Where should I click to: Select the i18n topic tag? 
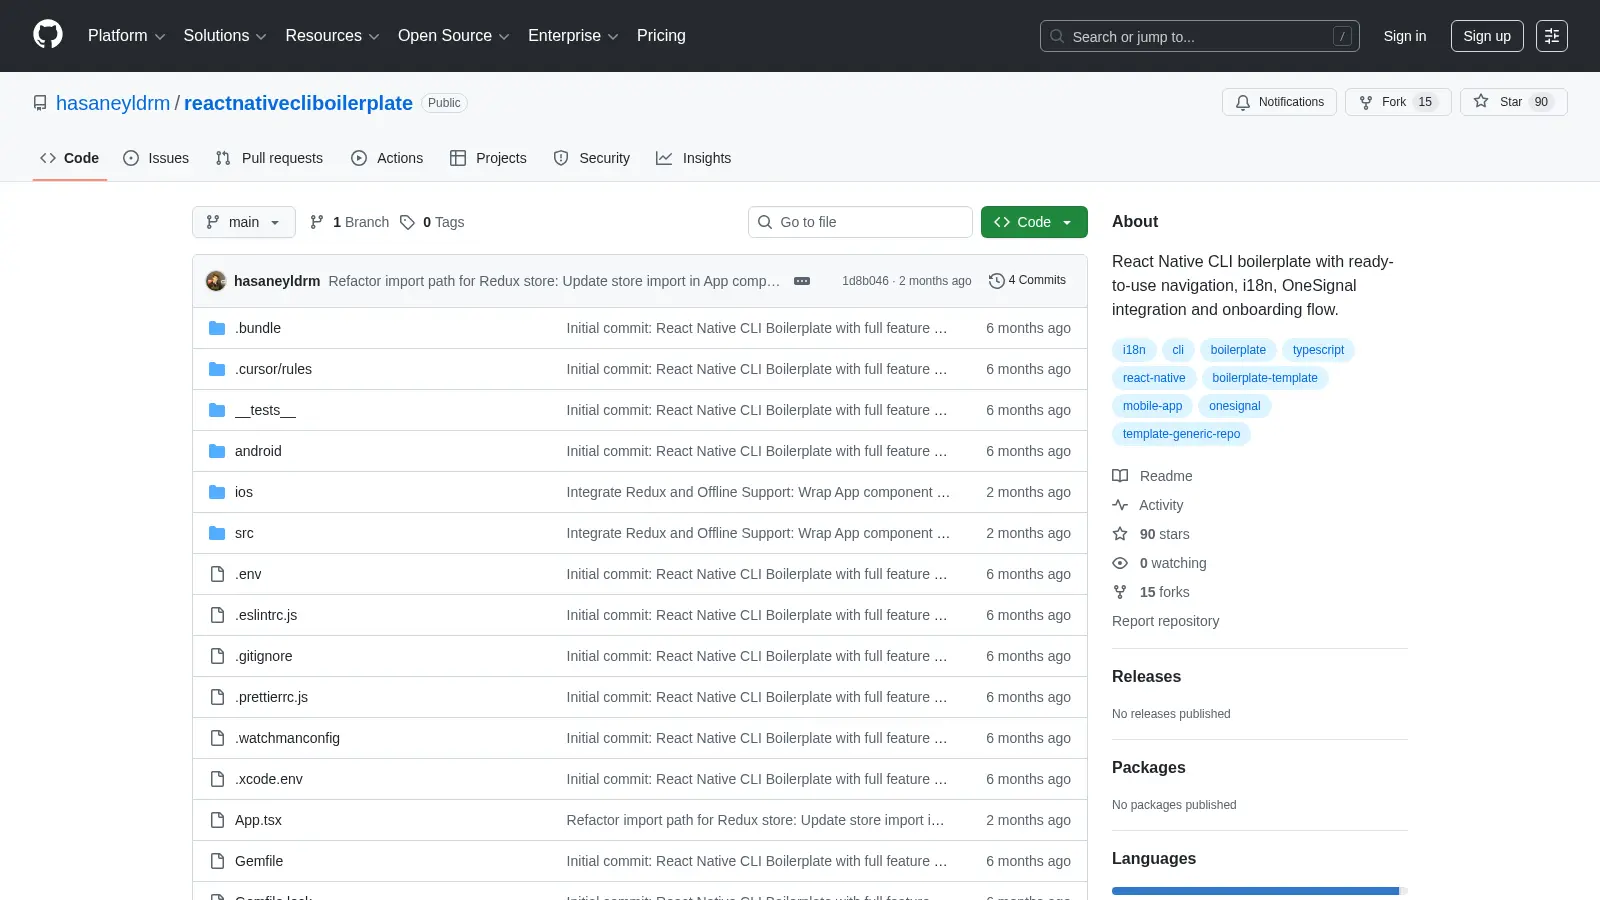[x=1134, y=350]
